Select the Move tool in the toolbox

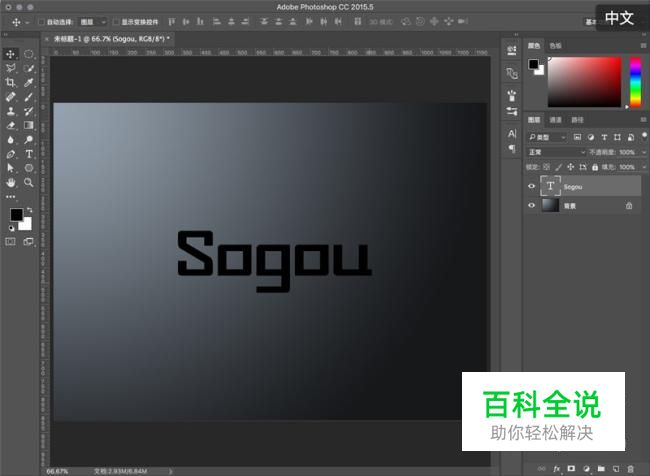pos(10,54)
